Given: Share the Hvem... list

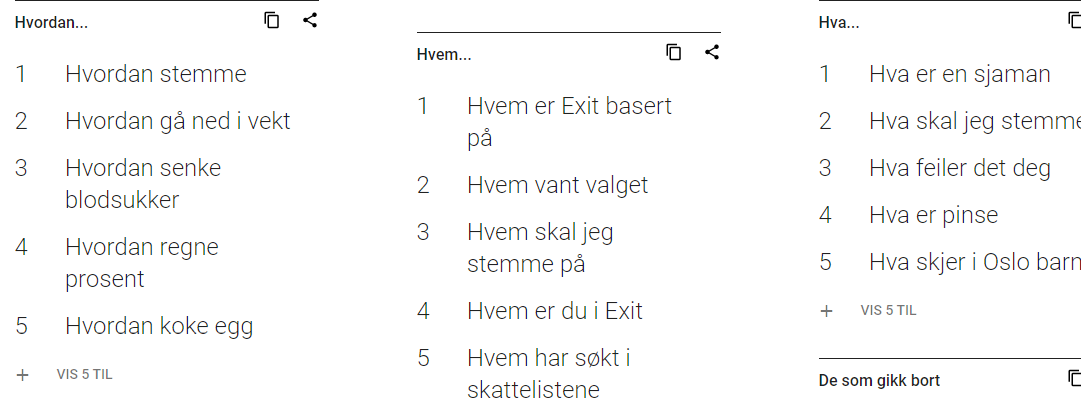Looking at the screenshot, I should click(x=711, y=52).
